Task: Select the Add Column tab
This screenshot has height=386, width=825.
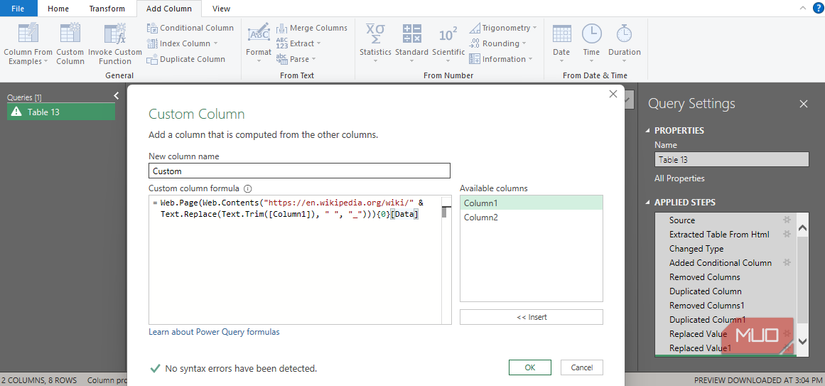Action: point(168,8)
